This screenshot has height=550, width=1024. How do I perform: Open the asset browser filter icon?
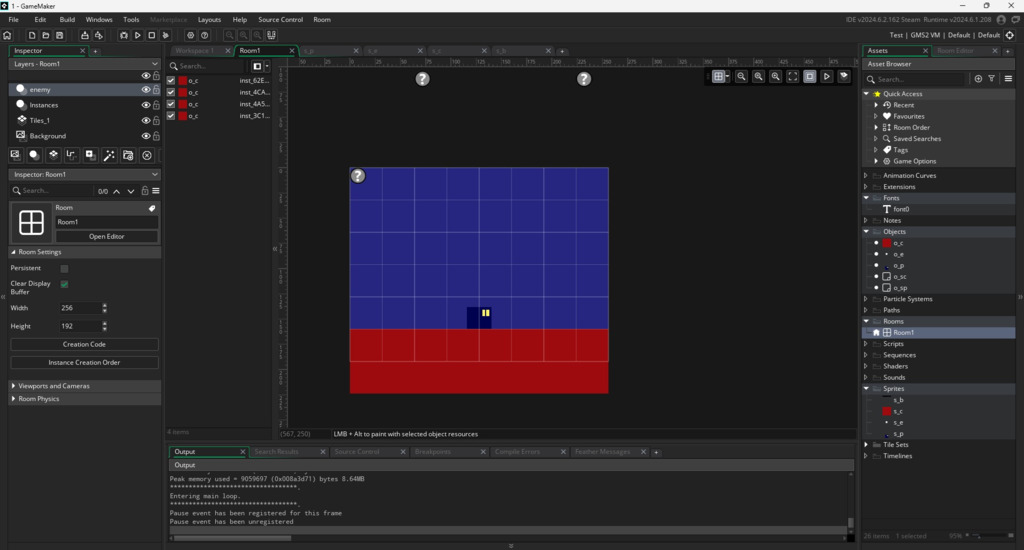[991, 79]
